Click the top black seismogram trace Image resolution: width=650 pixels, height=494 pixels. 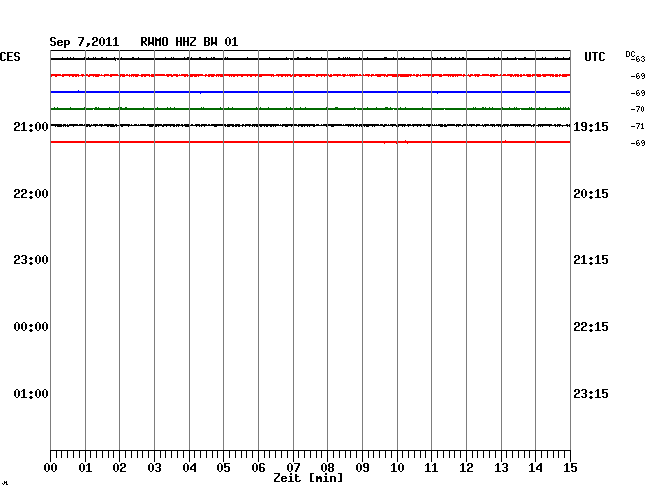[x=310, y=59]
